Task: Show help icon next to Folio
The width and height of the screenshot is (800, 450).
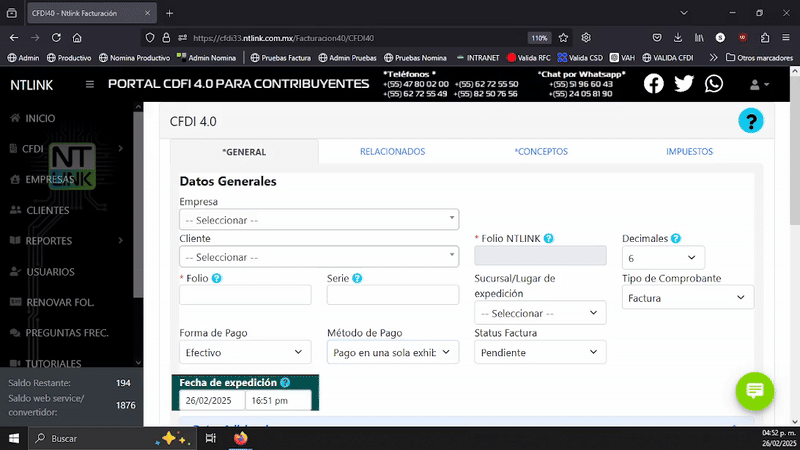Action: pyautogui.click(x=216, y=278)
